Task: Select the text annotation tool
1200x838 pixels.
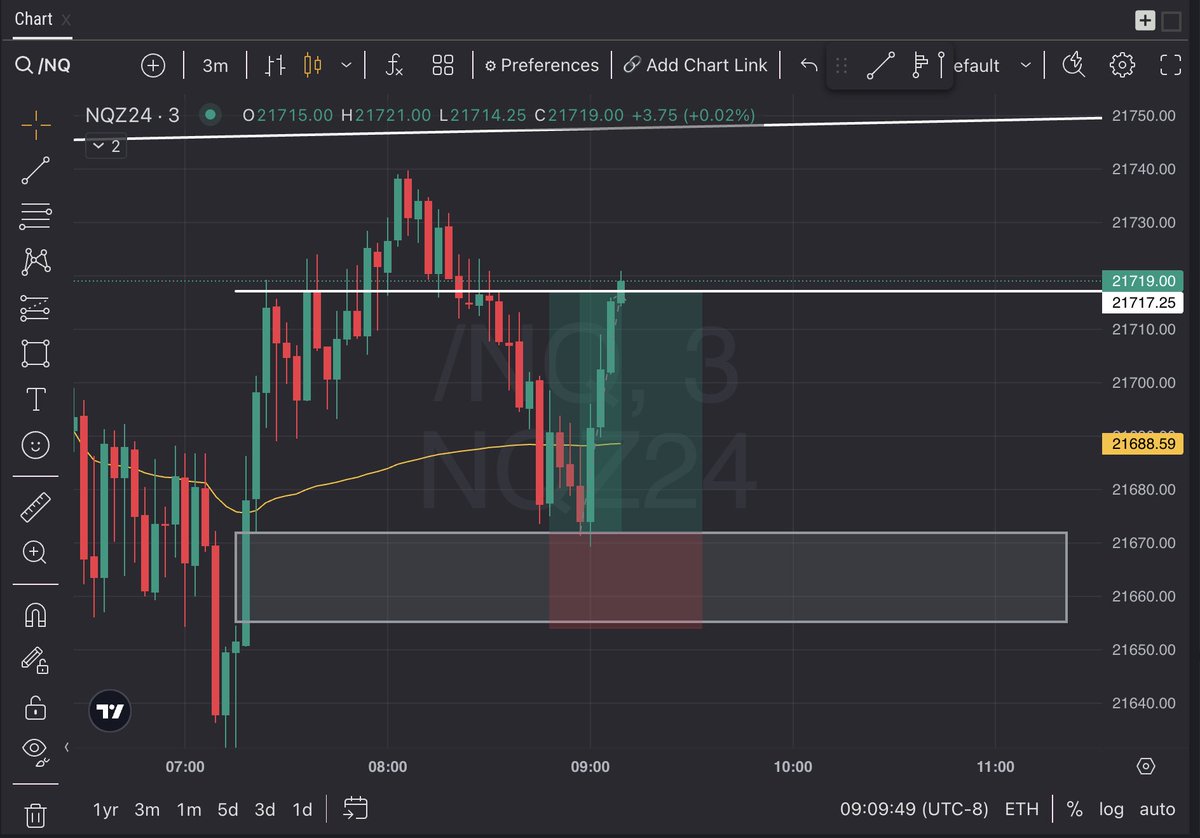Action: pyautogui.click(x=36, y=400)
